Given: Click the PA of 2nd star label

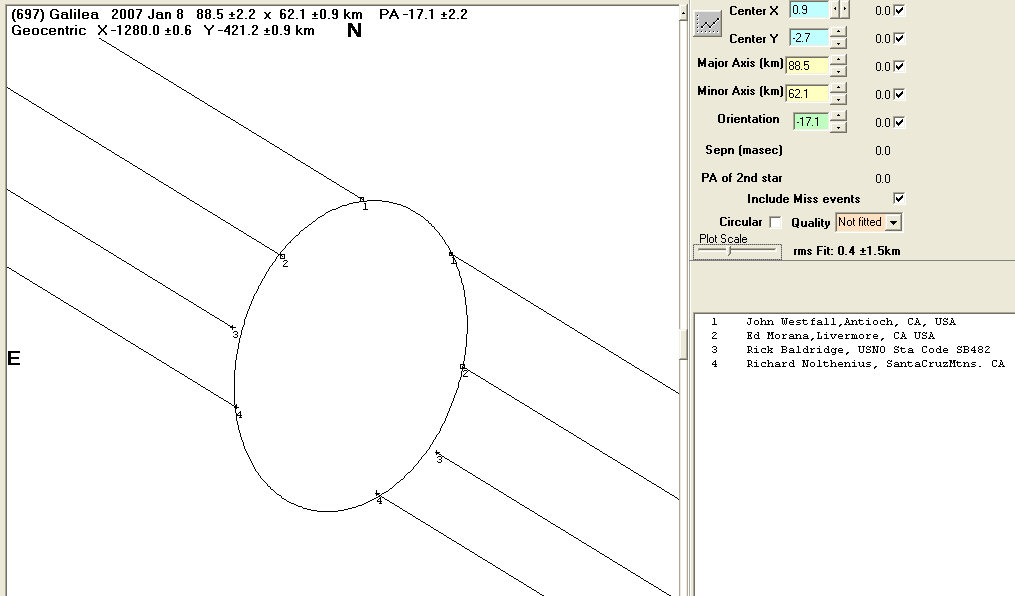Looking at the screenshot, I should (742, 177).
